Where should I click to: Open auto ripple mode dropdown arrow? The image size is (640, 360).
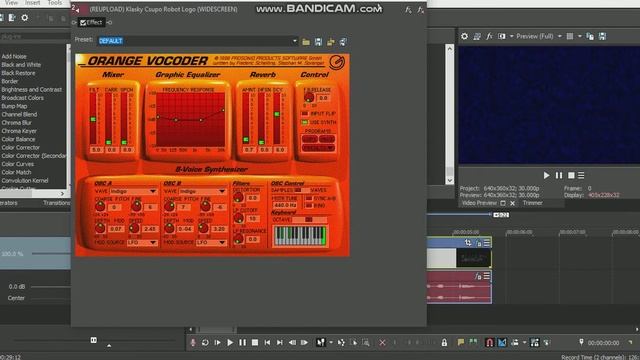tap(524, 343)
